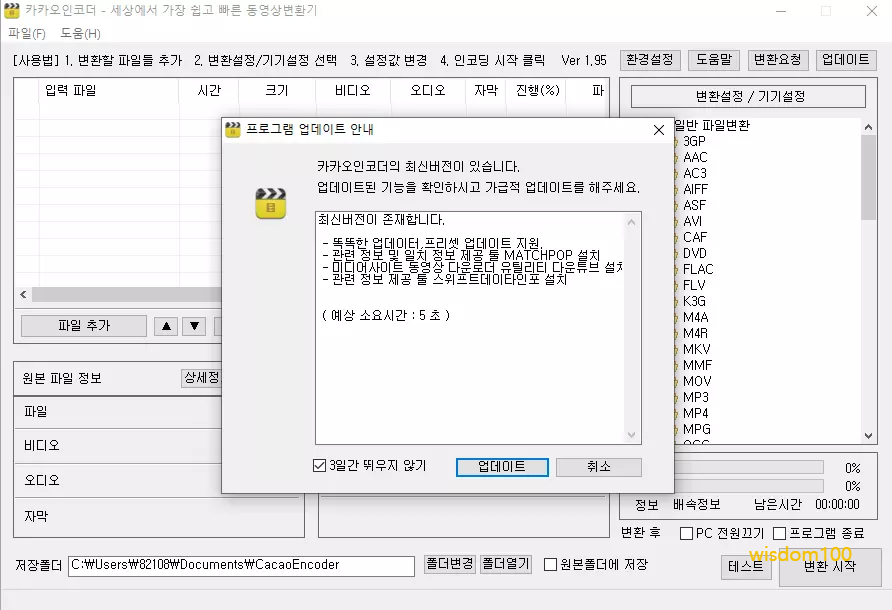
Task: Move the selected file down with the ▼ button
Action: 194,326
